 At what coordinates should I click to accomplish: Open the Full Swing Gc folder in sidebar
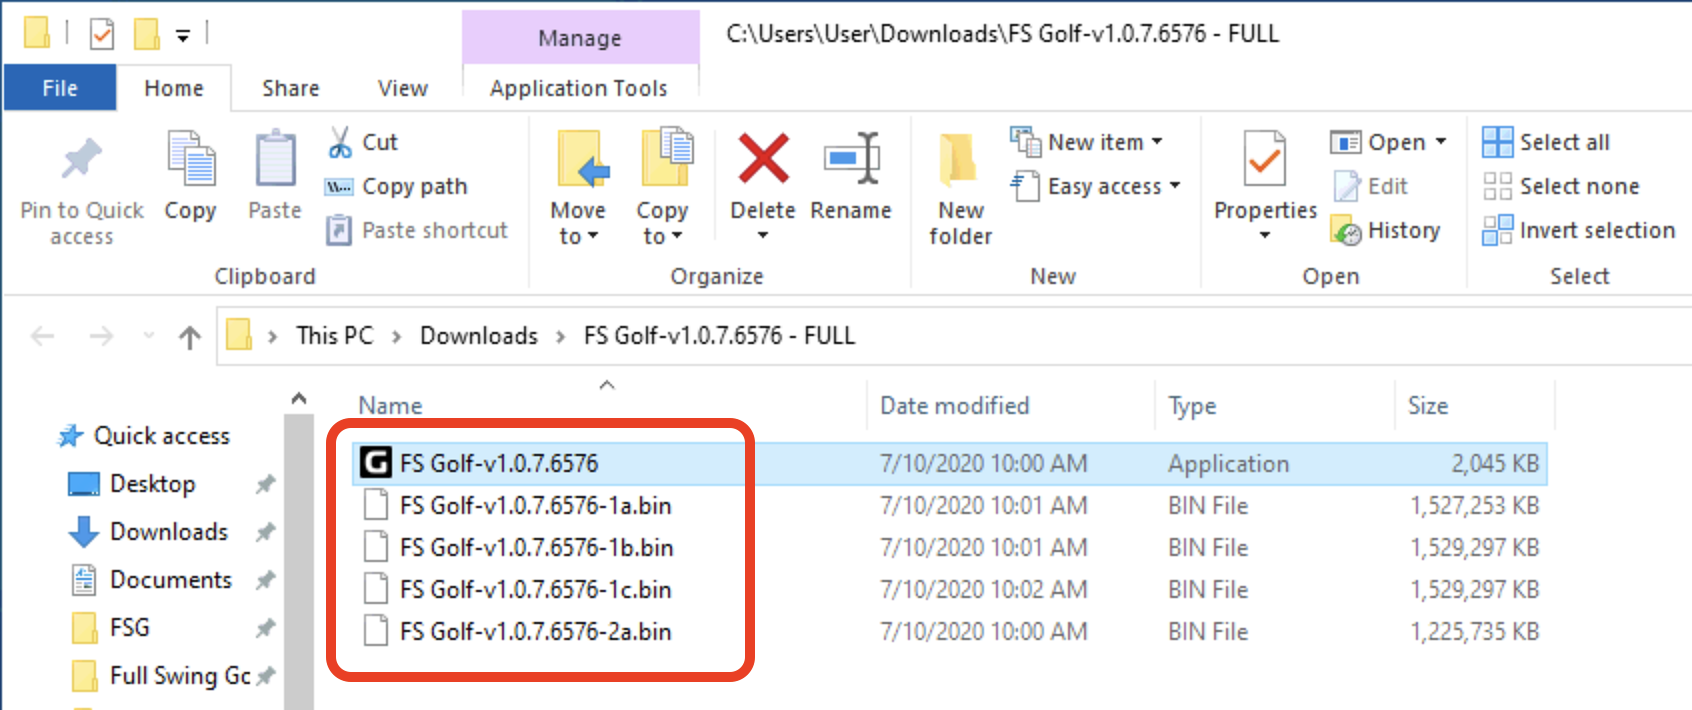[180, 676]
